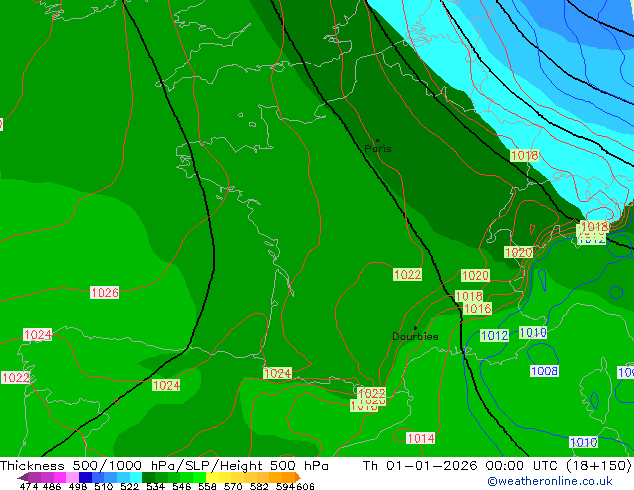Image resolution: width=634 pixels, height=490 pixels.
Task: Click the 582 legend value
Action: pyautogui.click(x=259, y=486)
